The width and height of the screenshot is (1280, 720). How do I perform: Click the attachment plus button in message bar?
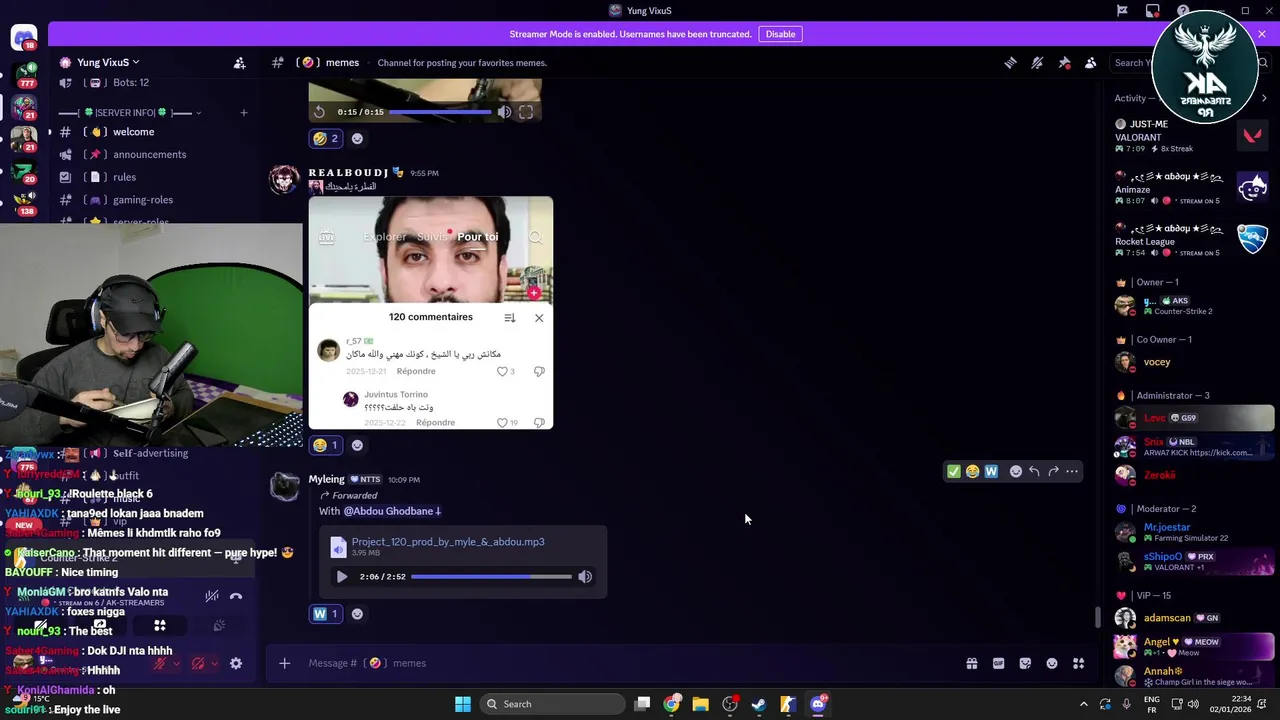pos(284,663)
